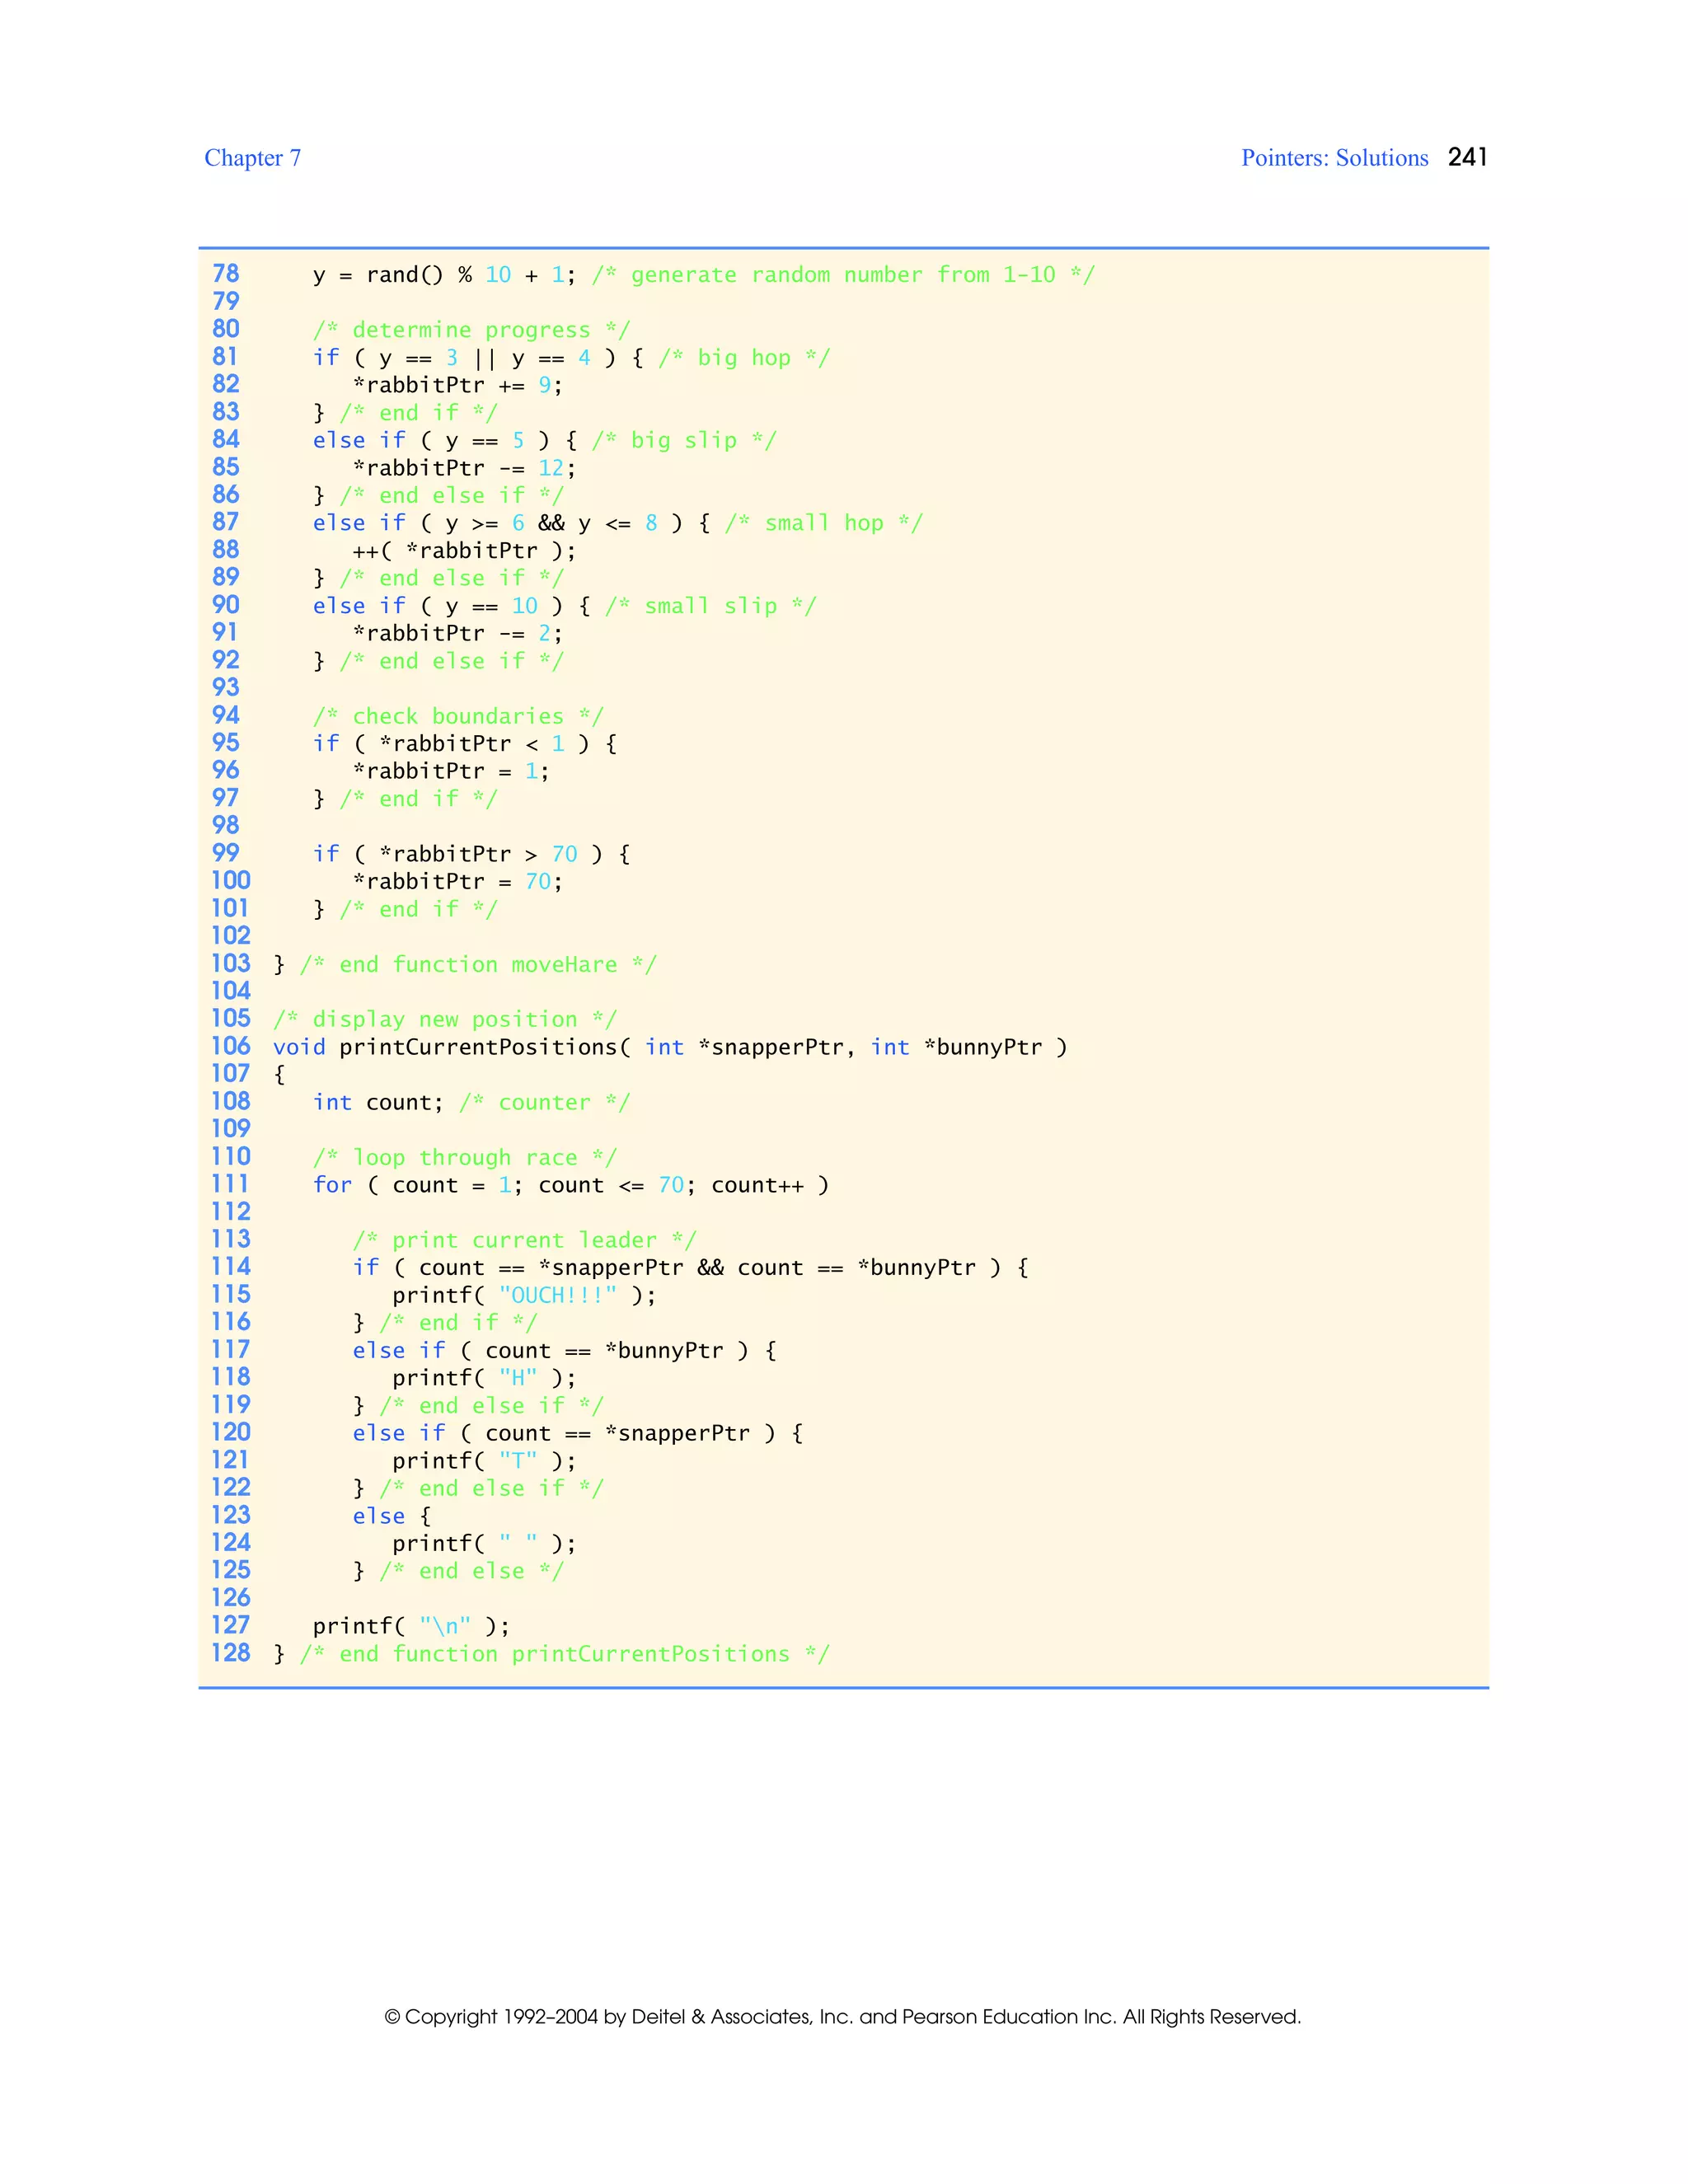Click the 'Chapter 7' header text
Image resolution: width=1688 pixels, height=2184 pixels.
252,158
